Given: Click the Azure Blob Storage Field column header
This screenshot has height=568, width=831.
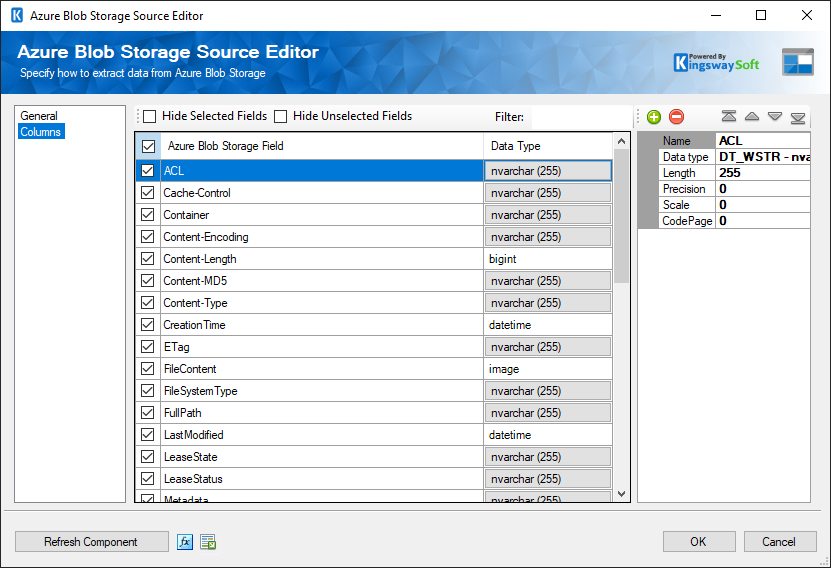Looking at the screenshot, I should click(x=322, y=146).
